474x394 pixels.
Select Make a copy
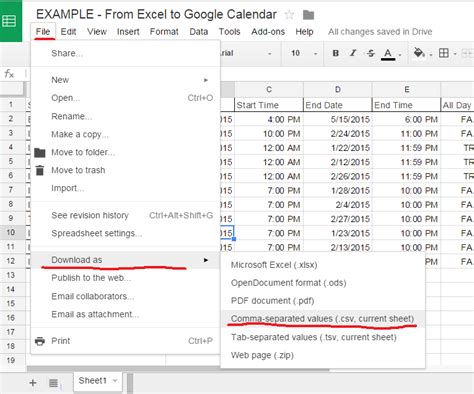tap(125, 134)
